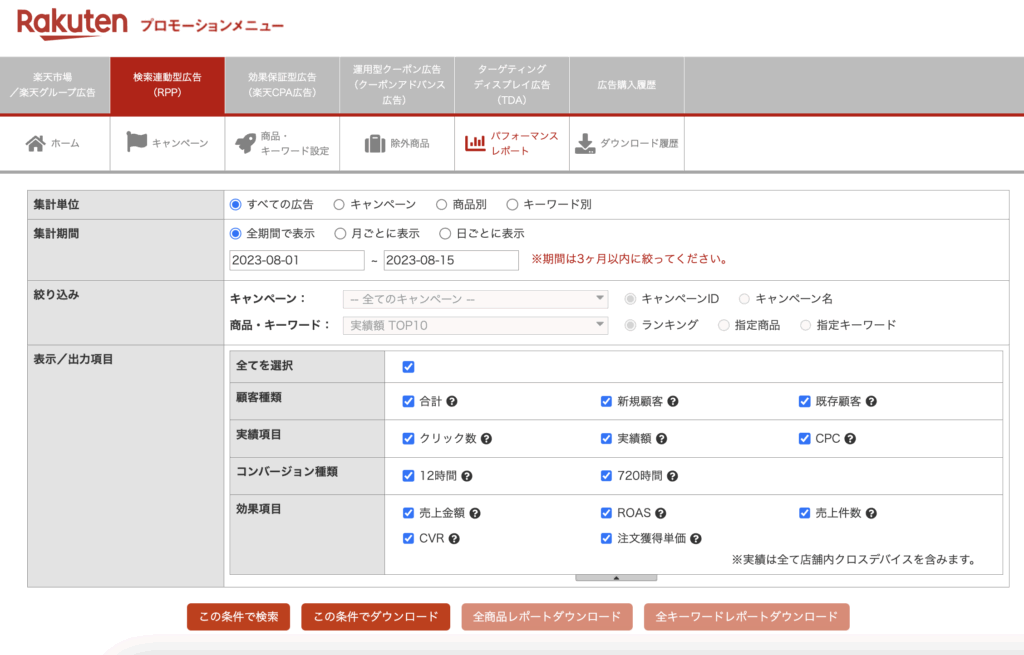
Task: Toggle the 全てを選択 checkbox
Action: click(x=409, y=367)
